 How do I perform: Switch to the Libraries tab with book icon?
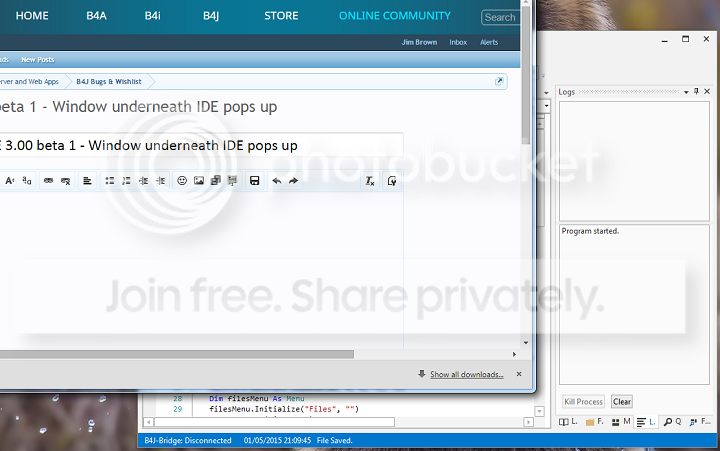pos(568,422)
